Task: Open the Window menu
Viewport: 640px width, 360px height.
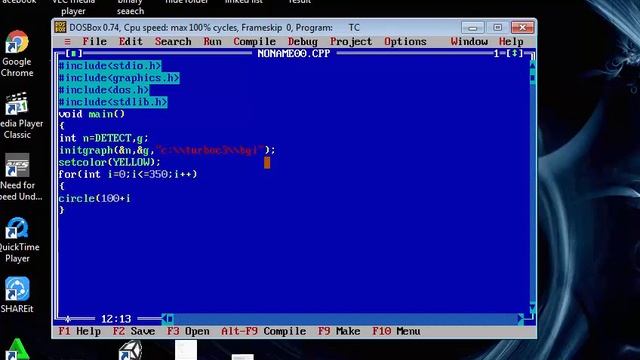Action: pos(469,42)
